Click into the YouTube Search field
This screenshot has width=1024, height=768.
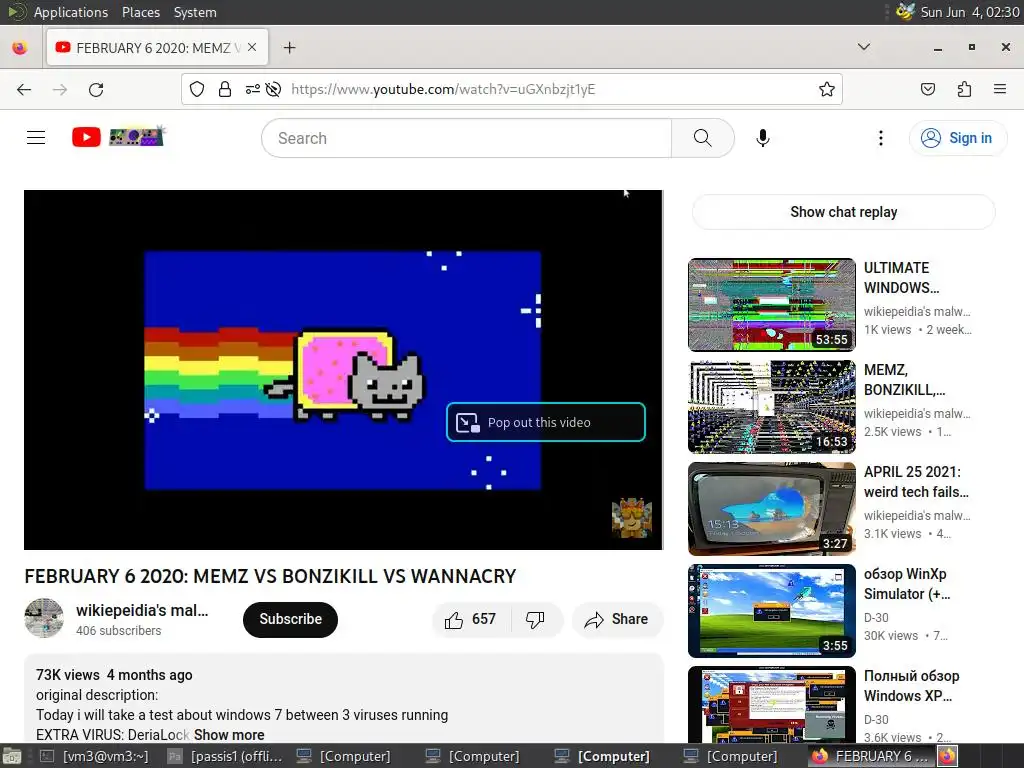(466, 138)
